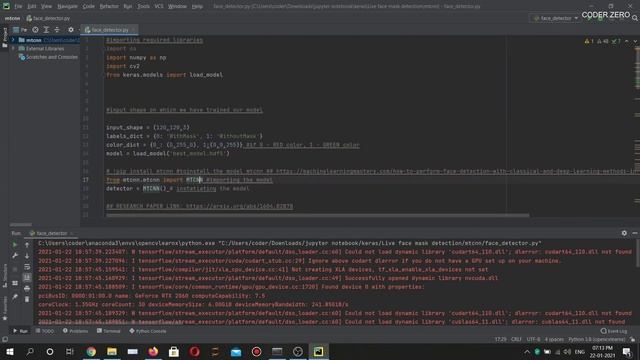Image resolution: width=640 pixels, height=360 pixels.
Task: Toggle soft-wrap in Run console
Action: [27, 267]
